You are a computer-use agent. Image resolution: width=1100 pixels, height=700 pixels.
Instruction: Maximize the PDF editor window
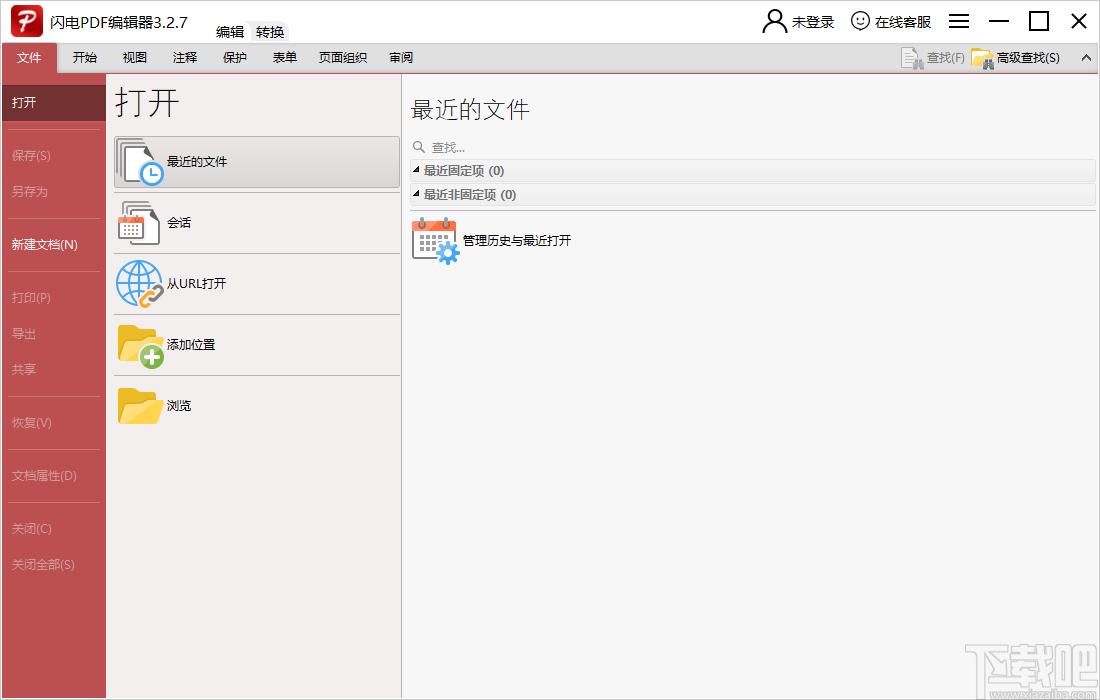(1039, 21)
